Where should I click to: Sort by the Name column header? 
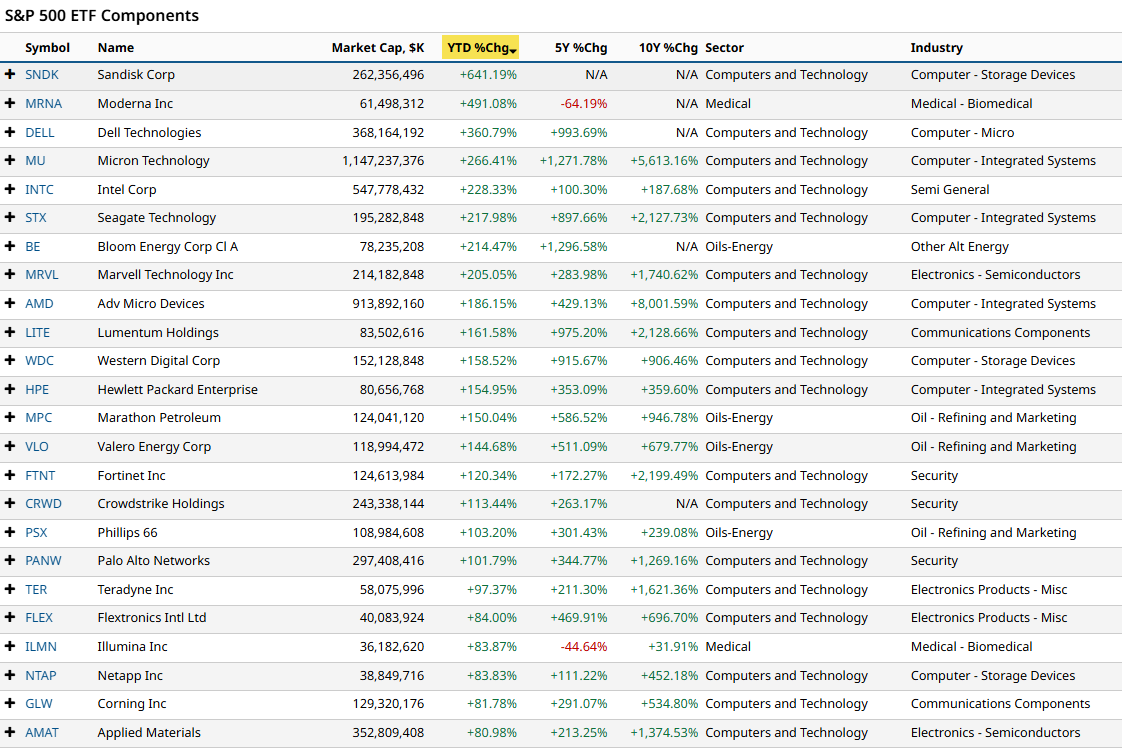pos(116,47)
